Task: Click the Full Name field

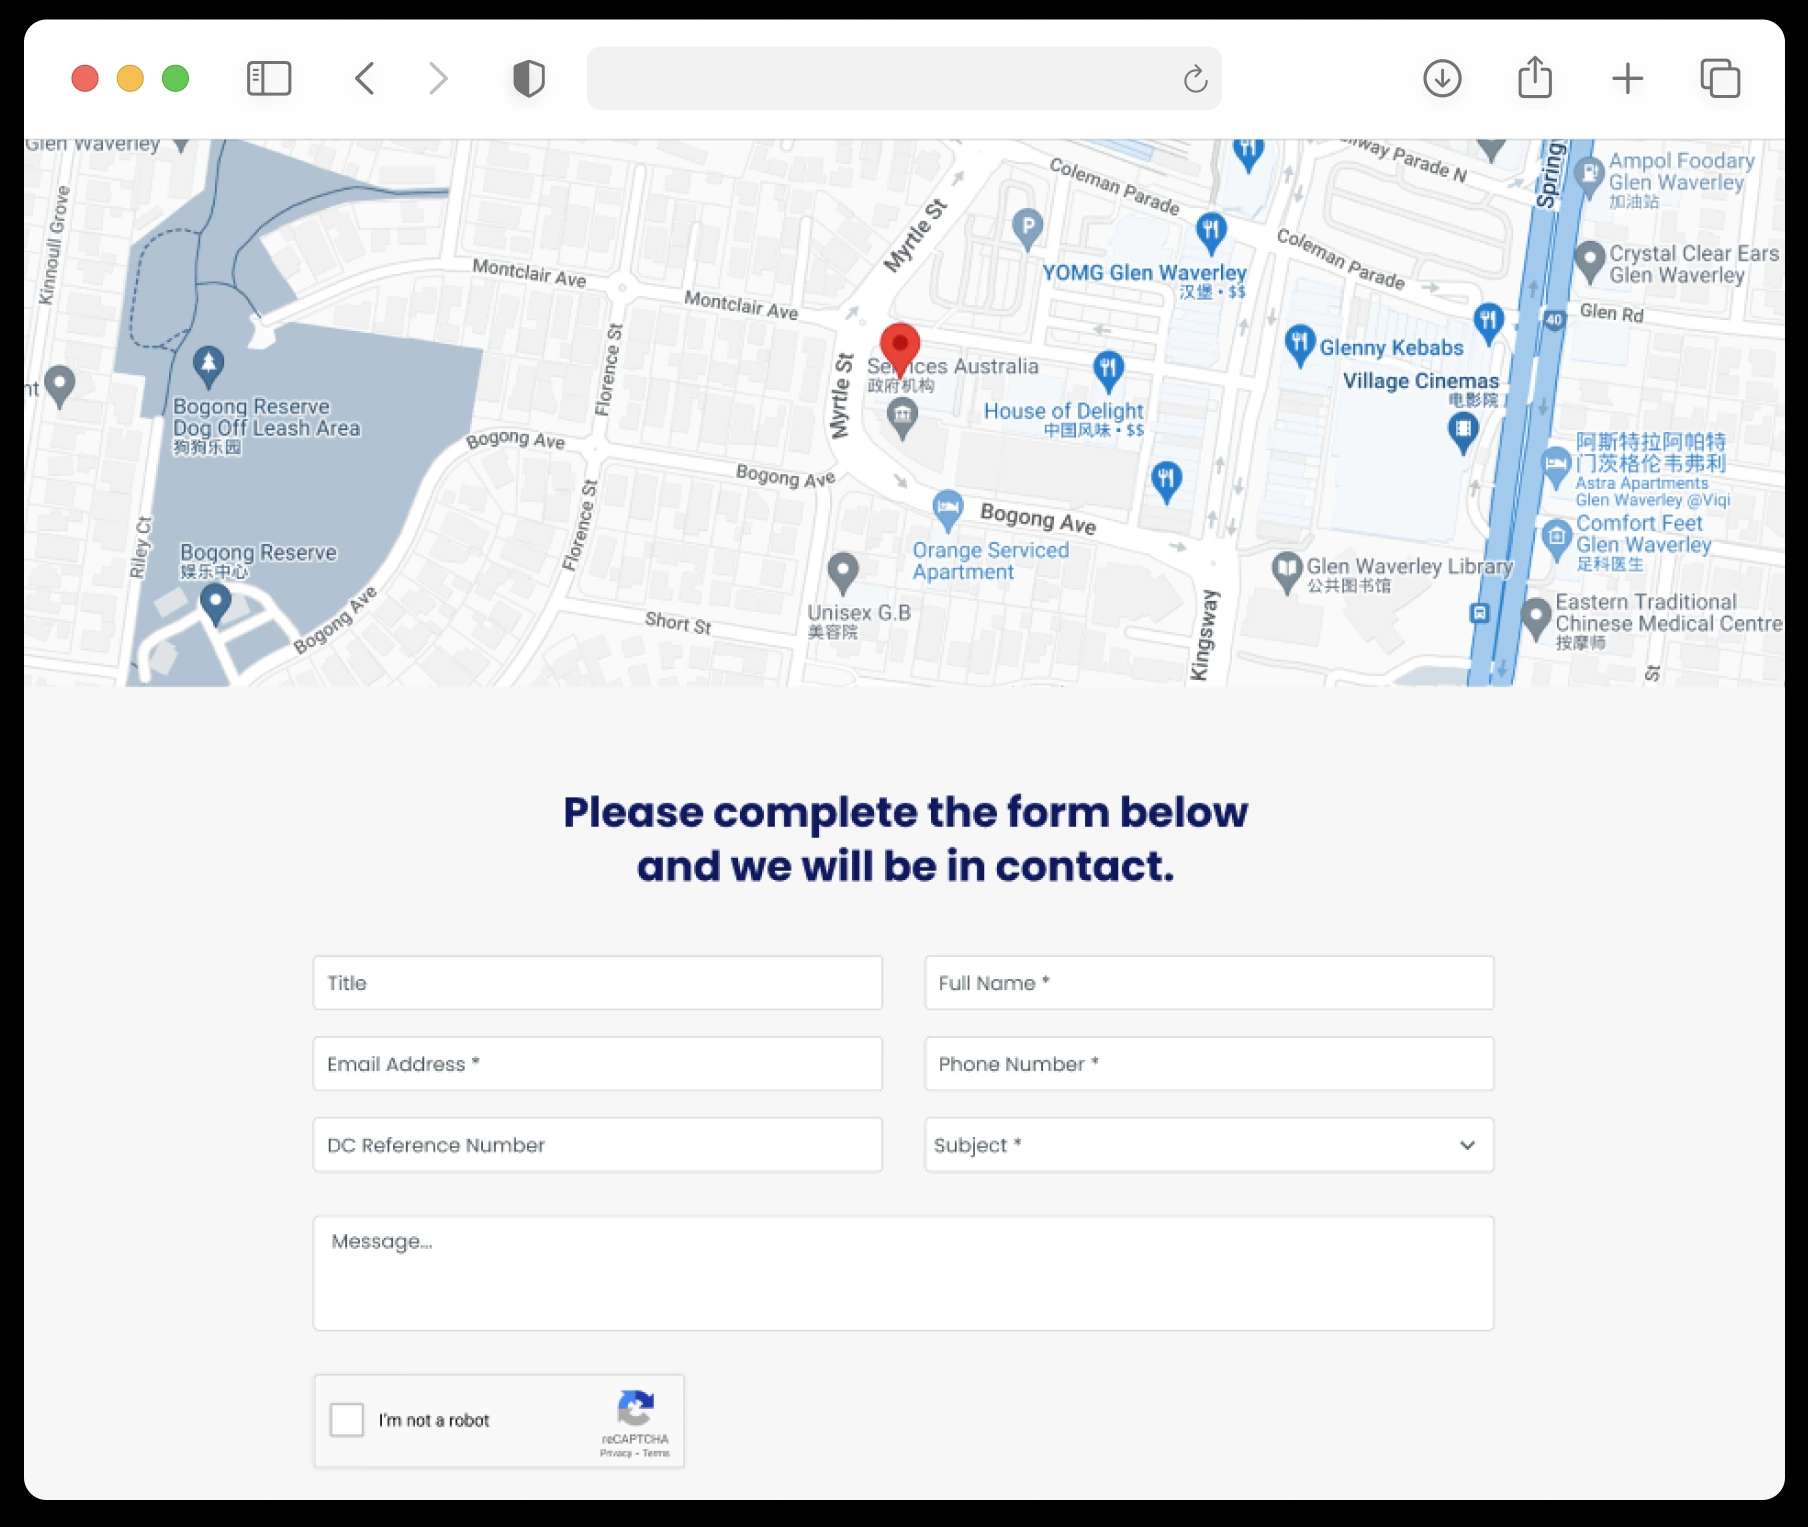Action: tap(1209, 983)
